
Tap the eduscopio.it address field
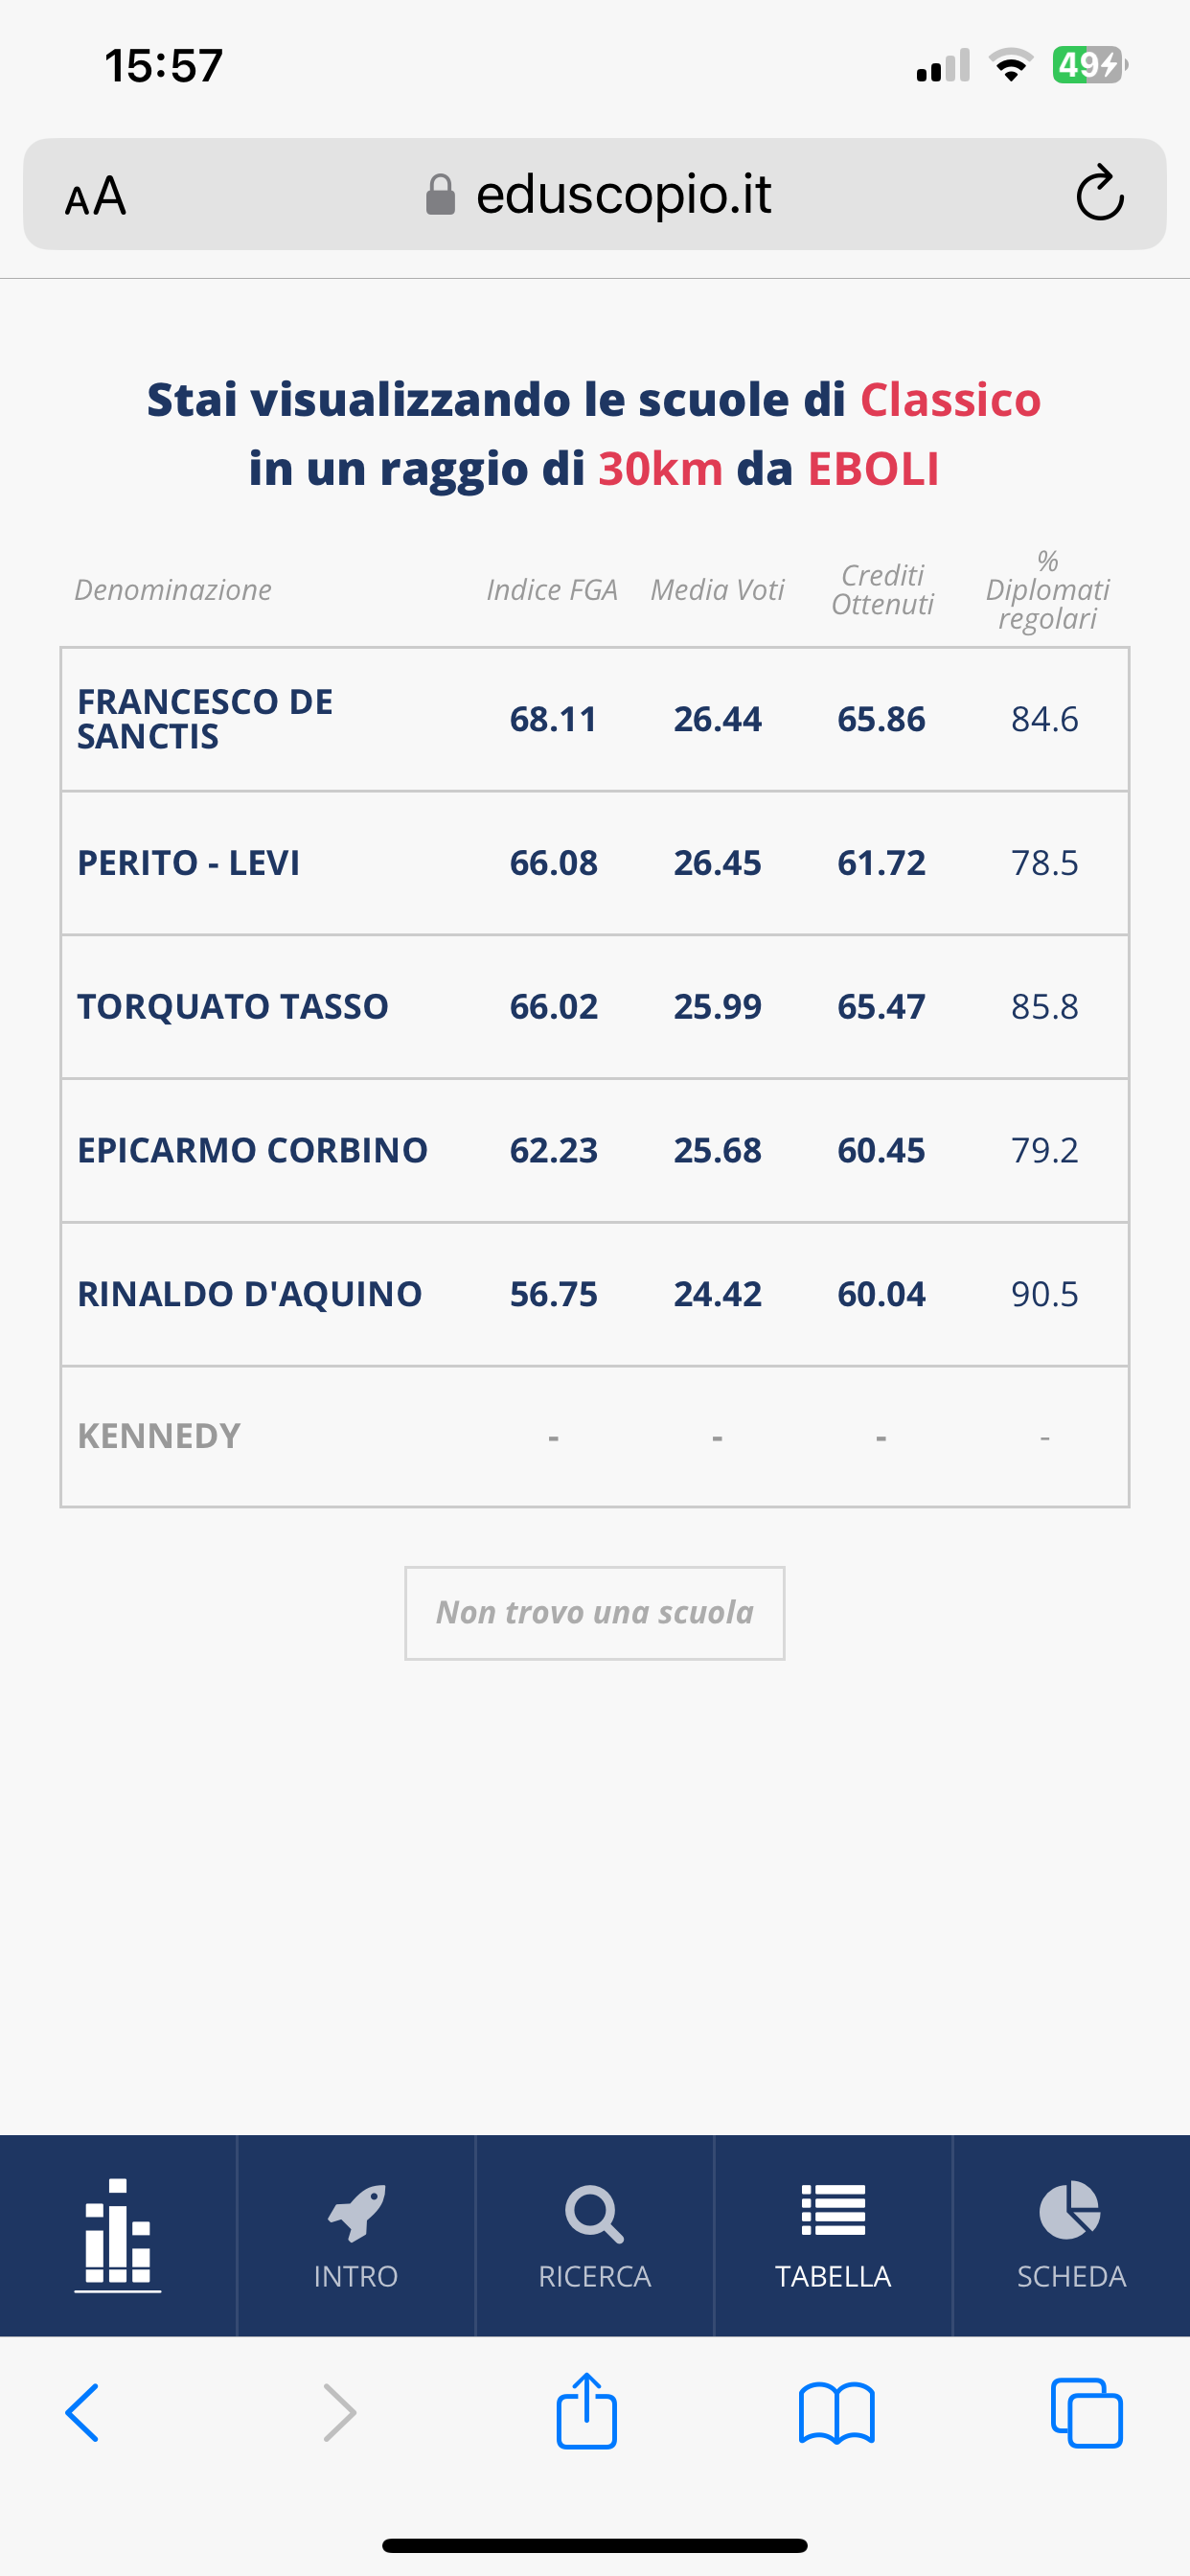[622, 194]
